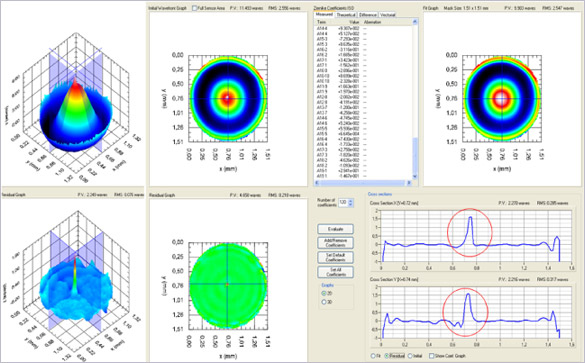Choose the Fit cross-section option
585x363 pixels.
pos(373,356)
